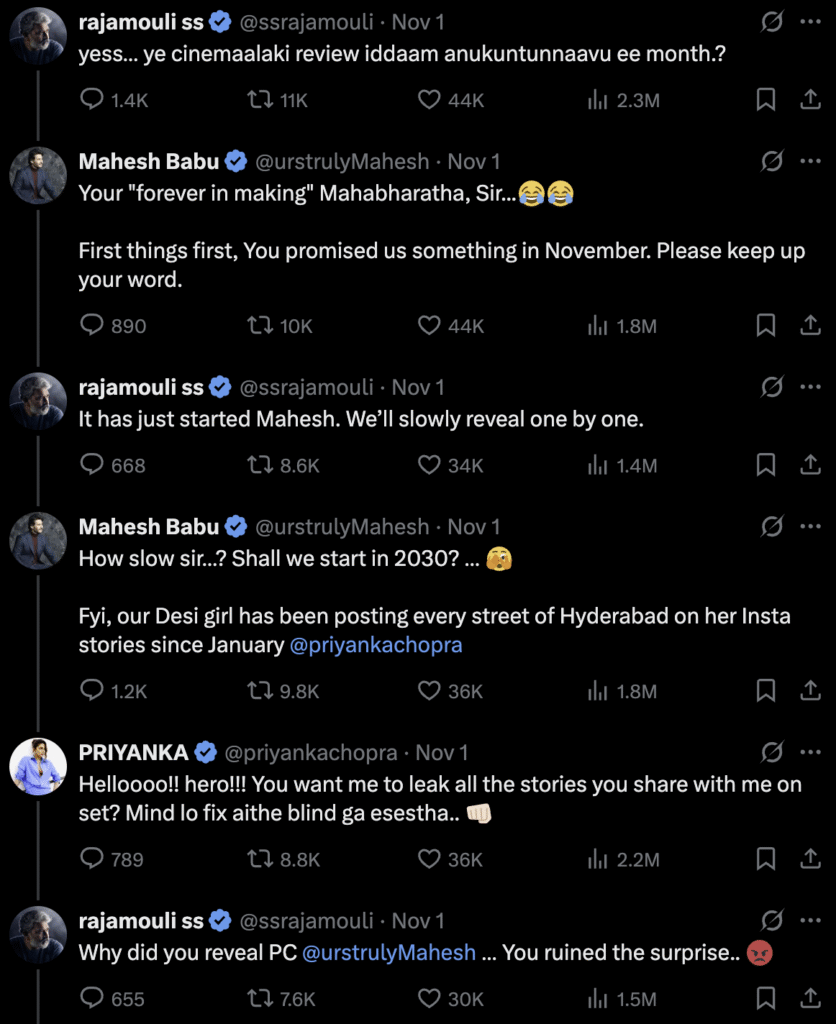Open PRIYANKA's profile picture avatar
This screenshot has height=1024, width=836.
(x=38, y=771)
